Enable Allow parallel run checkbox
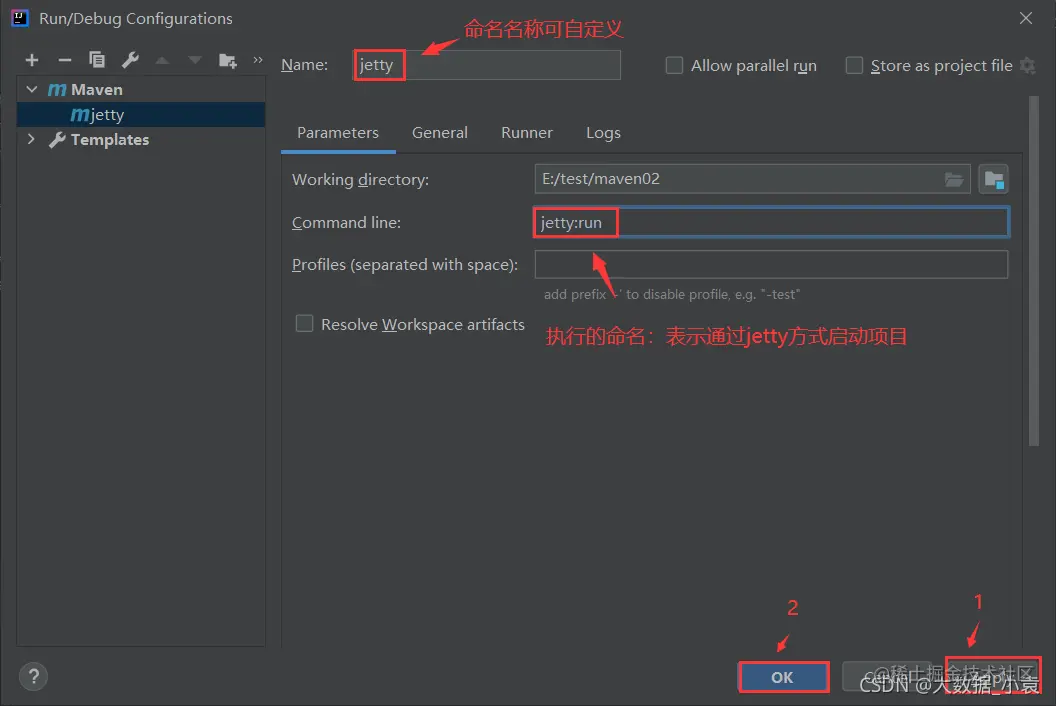The image size is (1056, 706). click(x=674, y=65)
